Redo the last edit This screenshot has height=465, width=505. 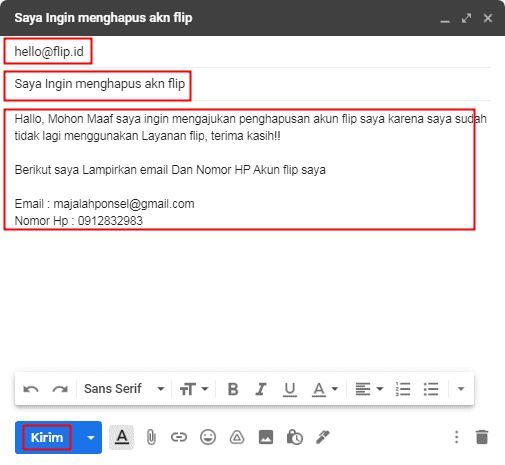[x=60, y=389]
